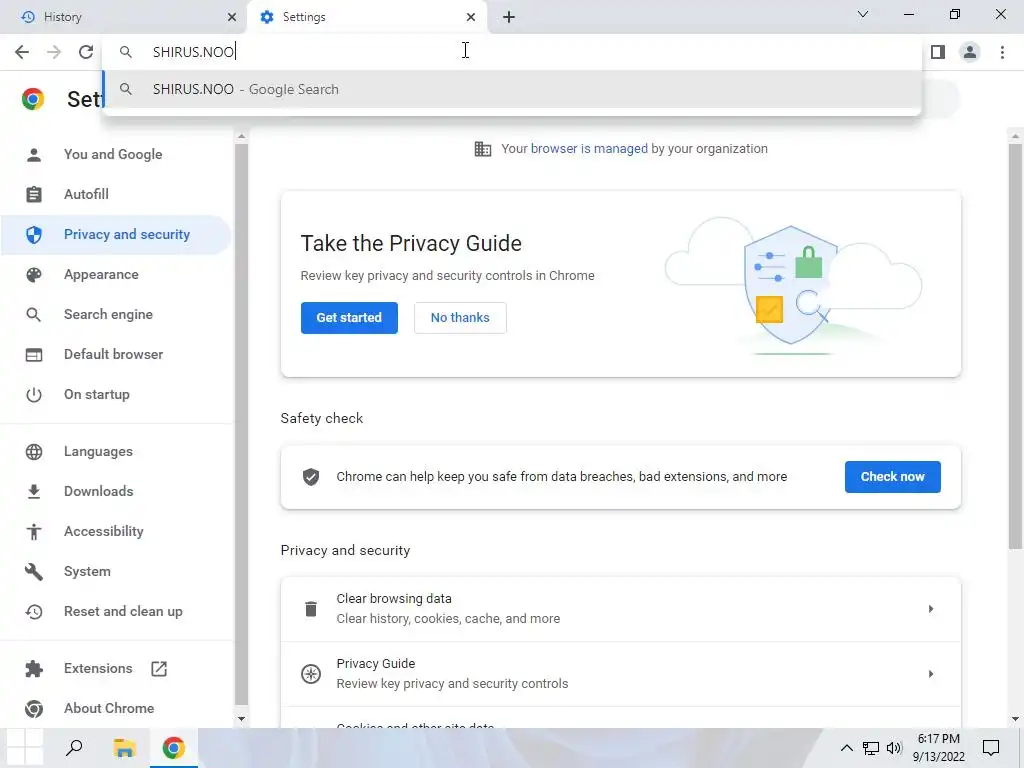Click the You and Google person icon

34,155
